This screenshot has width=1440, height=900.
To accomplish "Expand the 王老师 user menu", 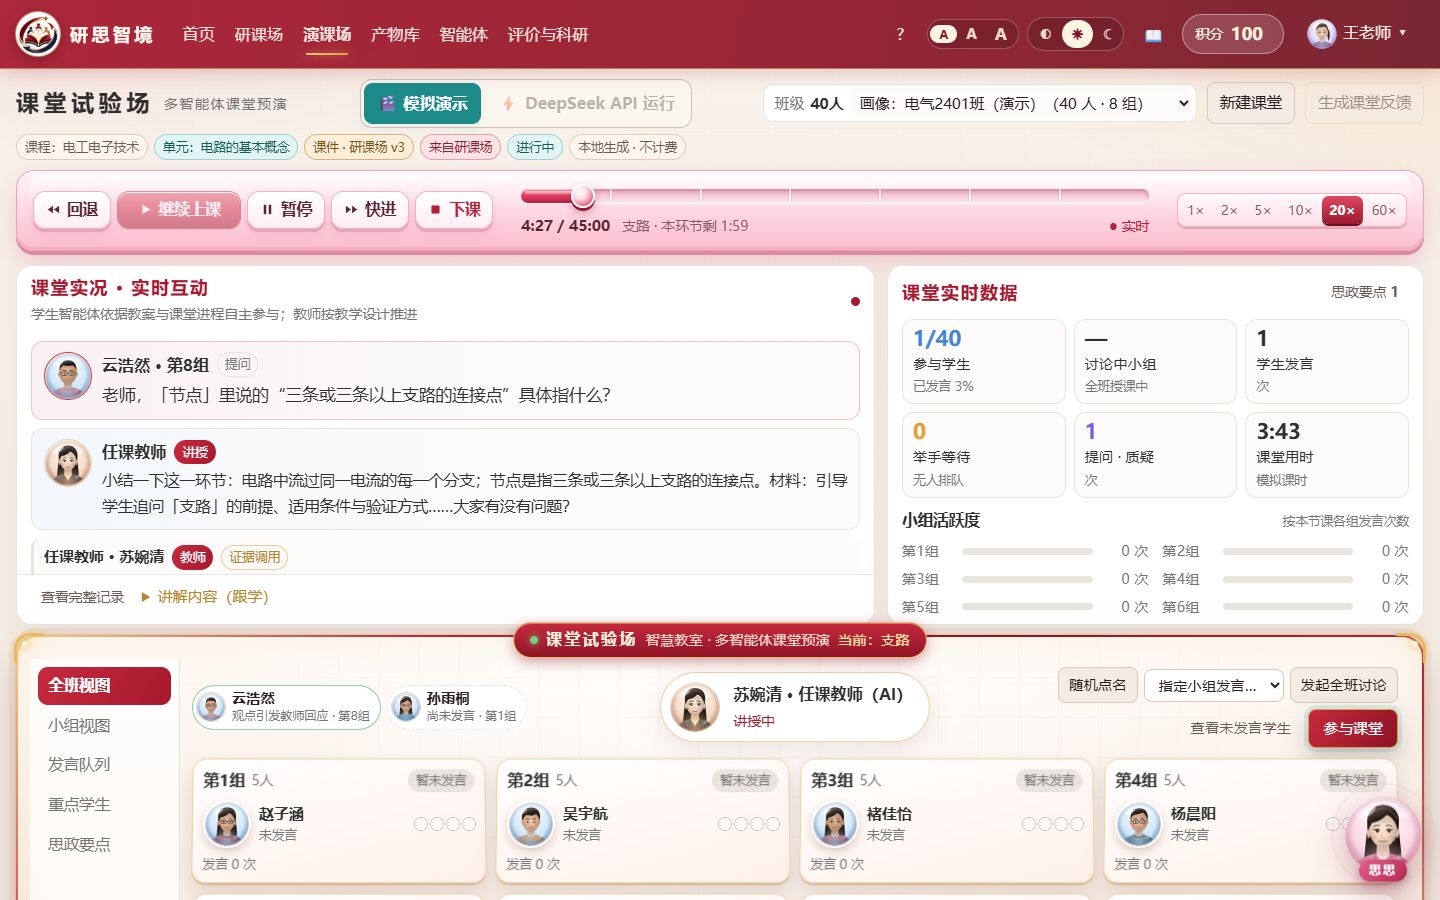I will (1357, 34).
